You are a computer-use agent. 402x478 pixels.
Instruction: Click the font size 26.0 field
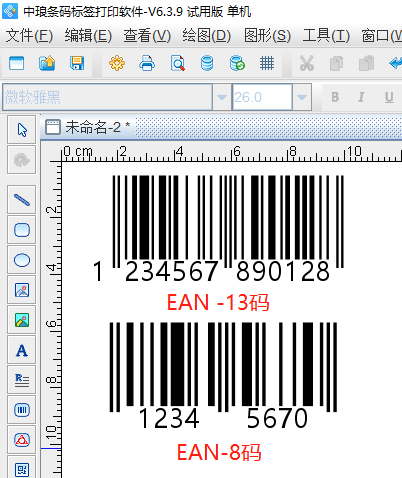[x=262, y=97]
